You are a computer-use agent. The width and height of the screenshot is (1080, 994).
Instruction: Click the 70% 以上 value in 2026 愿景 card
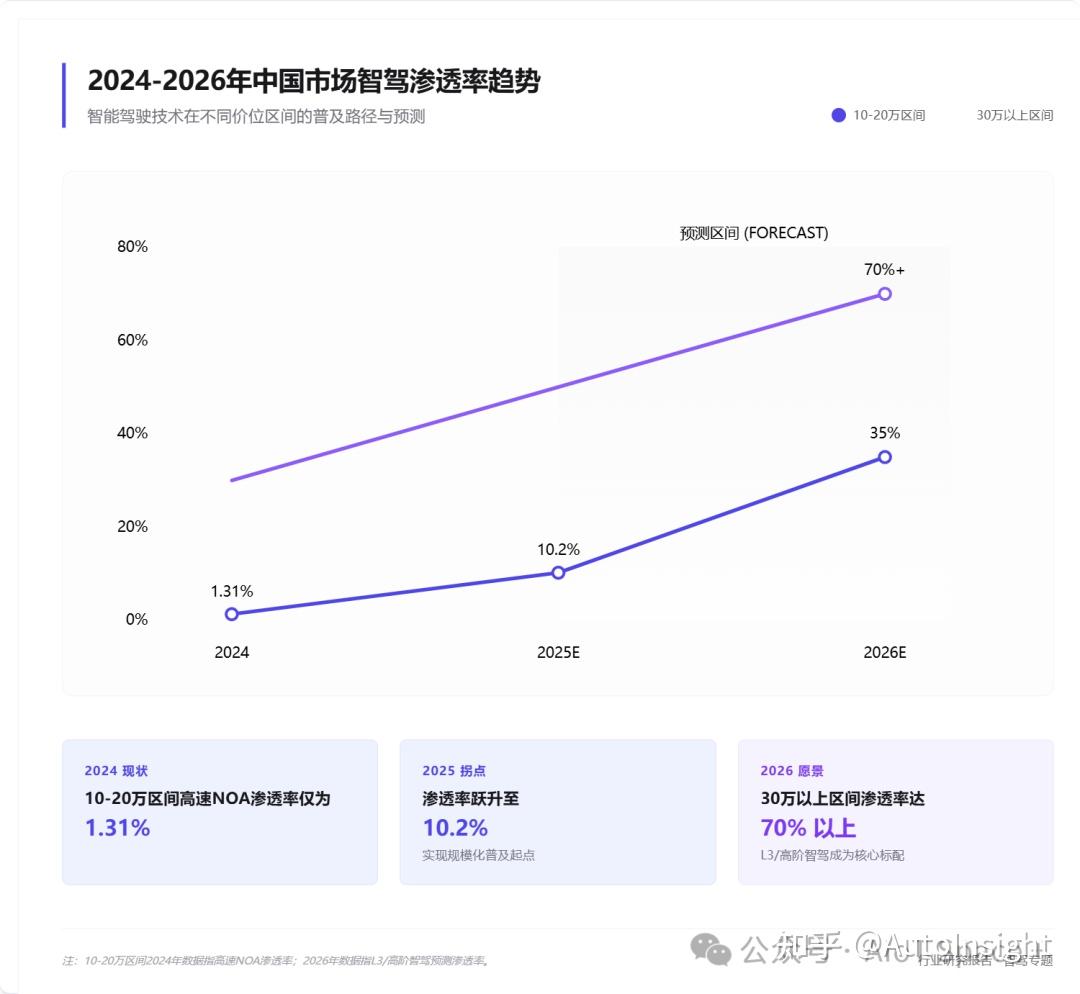click(808, 827)
